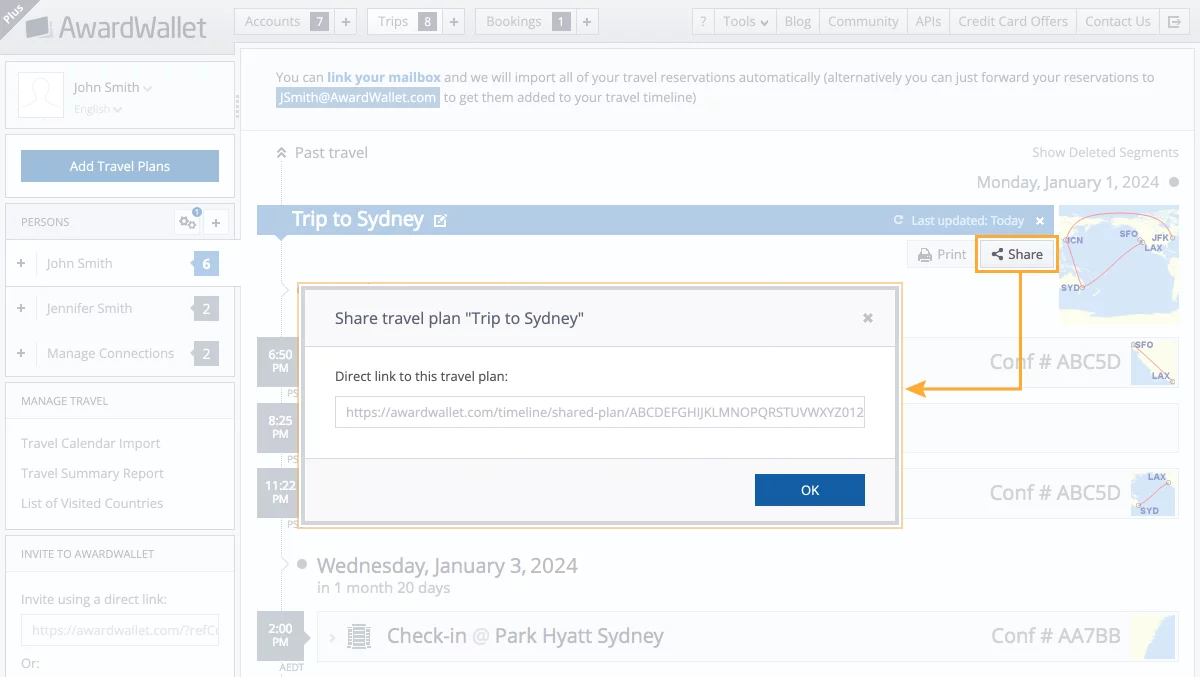The image size is (1200, 677).
Task: Select the direct link to travel plan field
Action: (x=600, y=411)
